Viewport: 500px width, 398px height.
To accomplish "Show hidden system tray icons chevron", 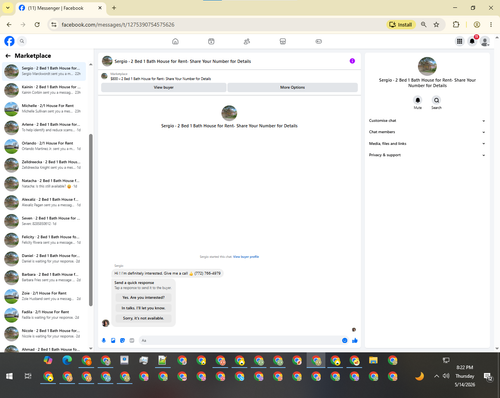I will tap(436, 376).
